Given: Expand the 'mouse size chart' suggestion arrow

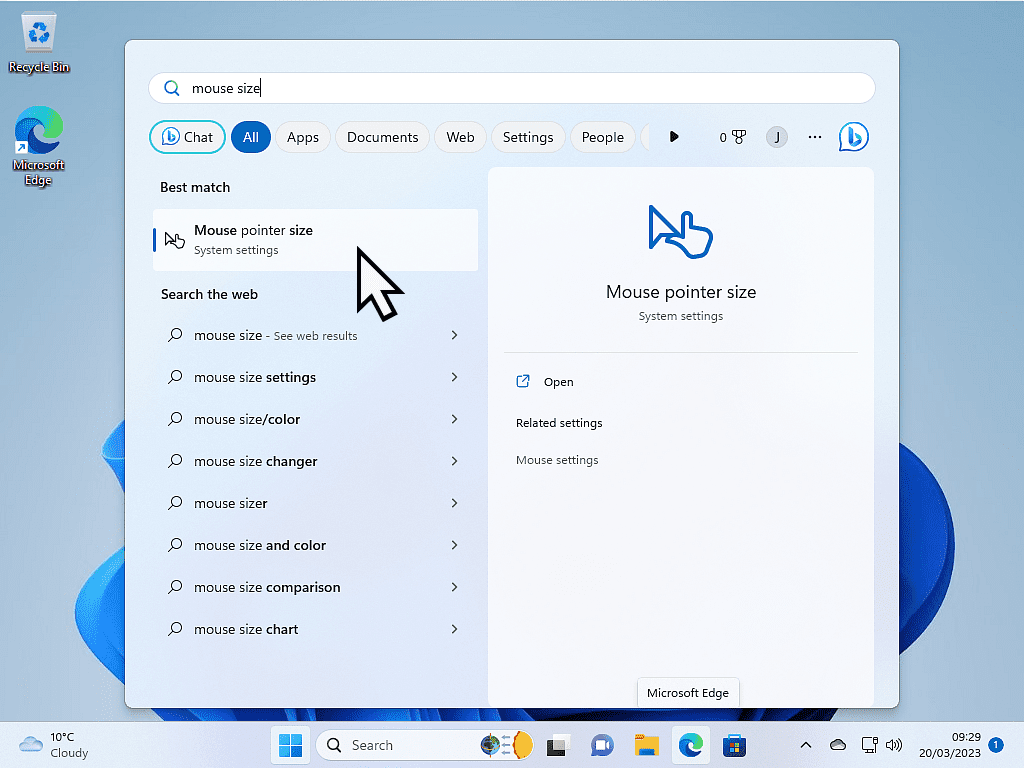Looking at the screenshot, I should tap(454, 629).
